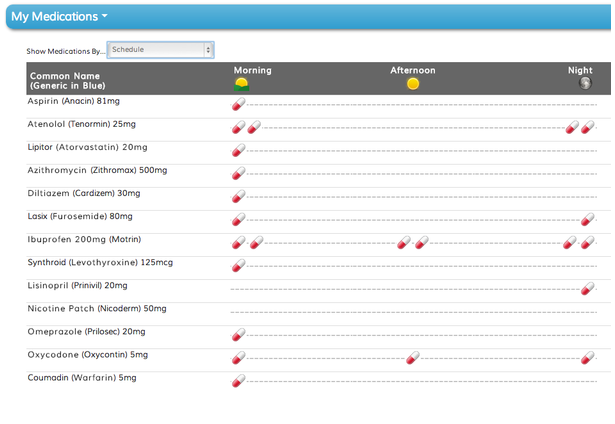Click the Lipitor morning pill icon
The height and width of the screenshot is (424, 615).
point(238,150)
